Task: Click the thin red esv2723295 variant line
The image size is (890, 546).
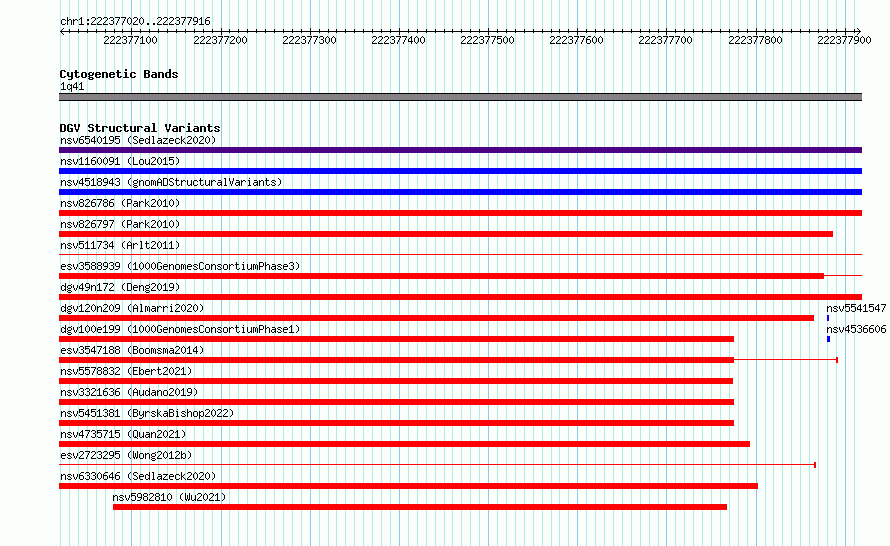Action: click(438, 465)
